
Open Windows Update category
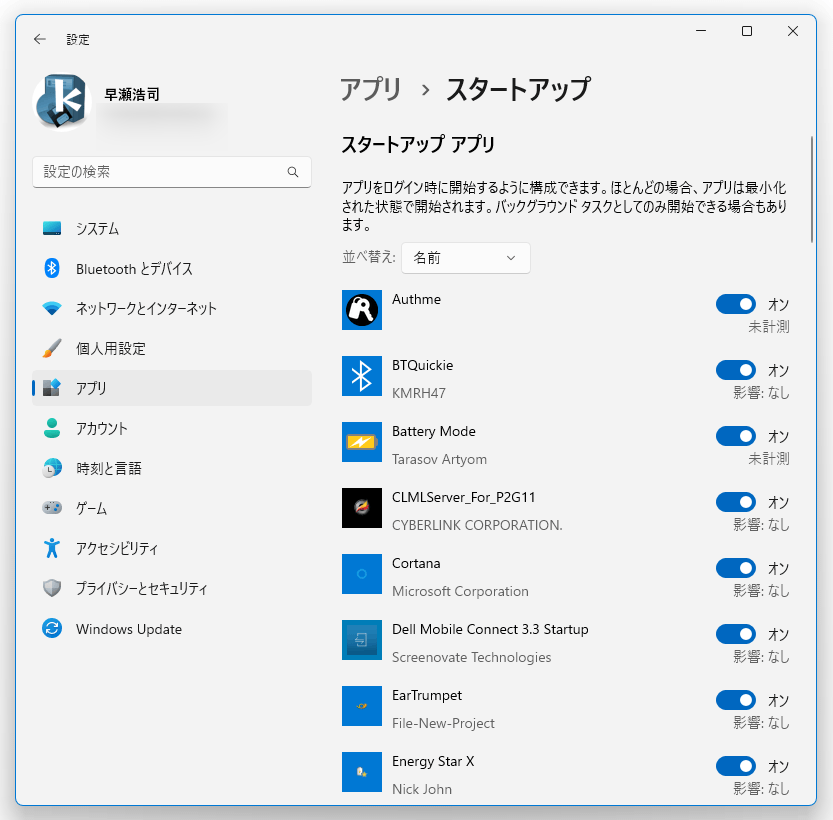click(x=172, y=628)
